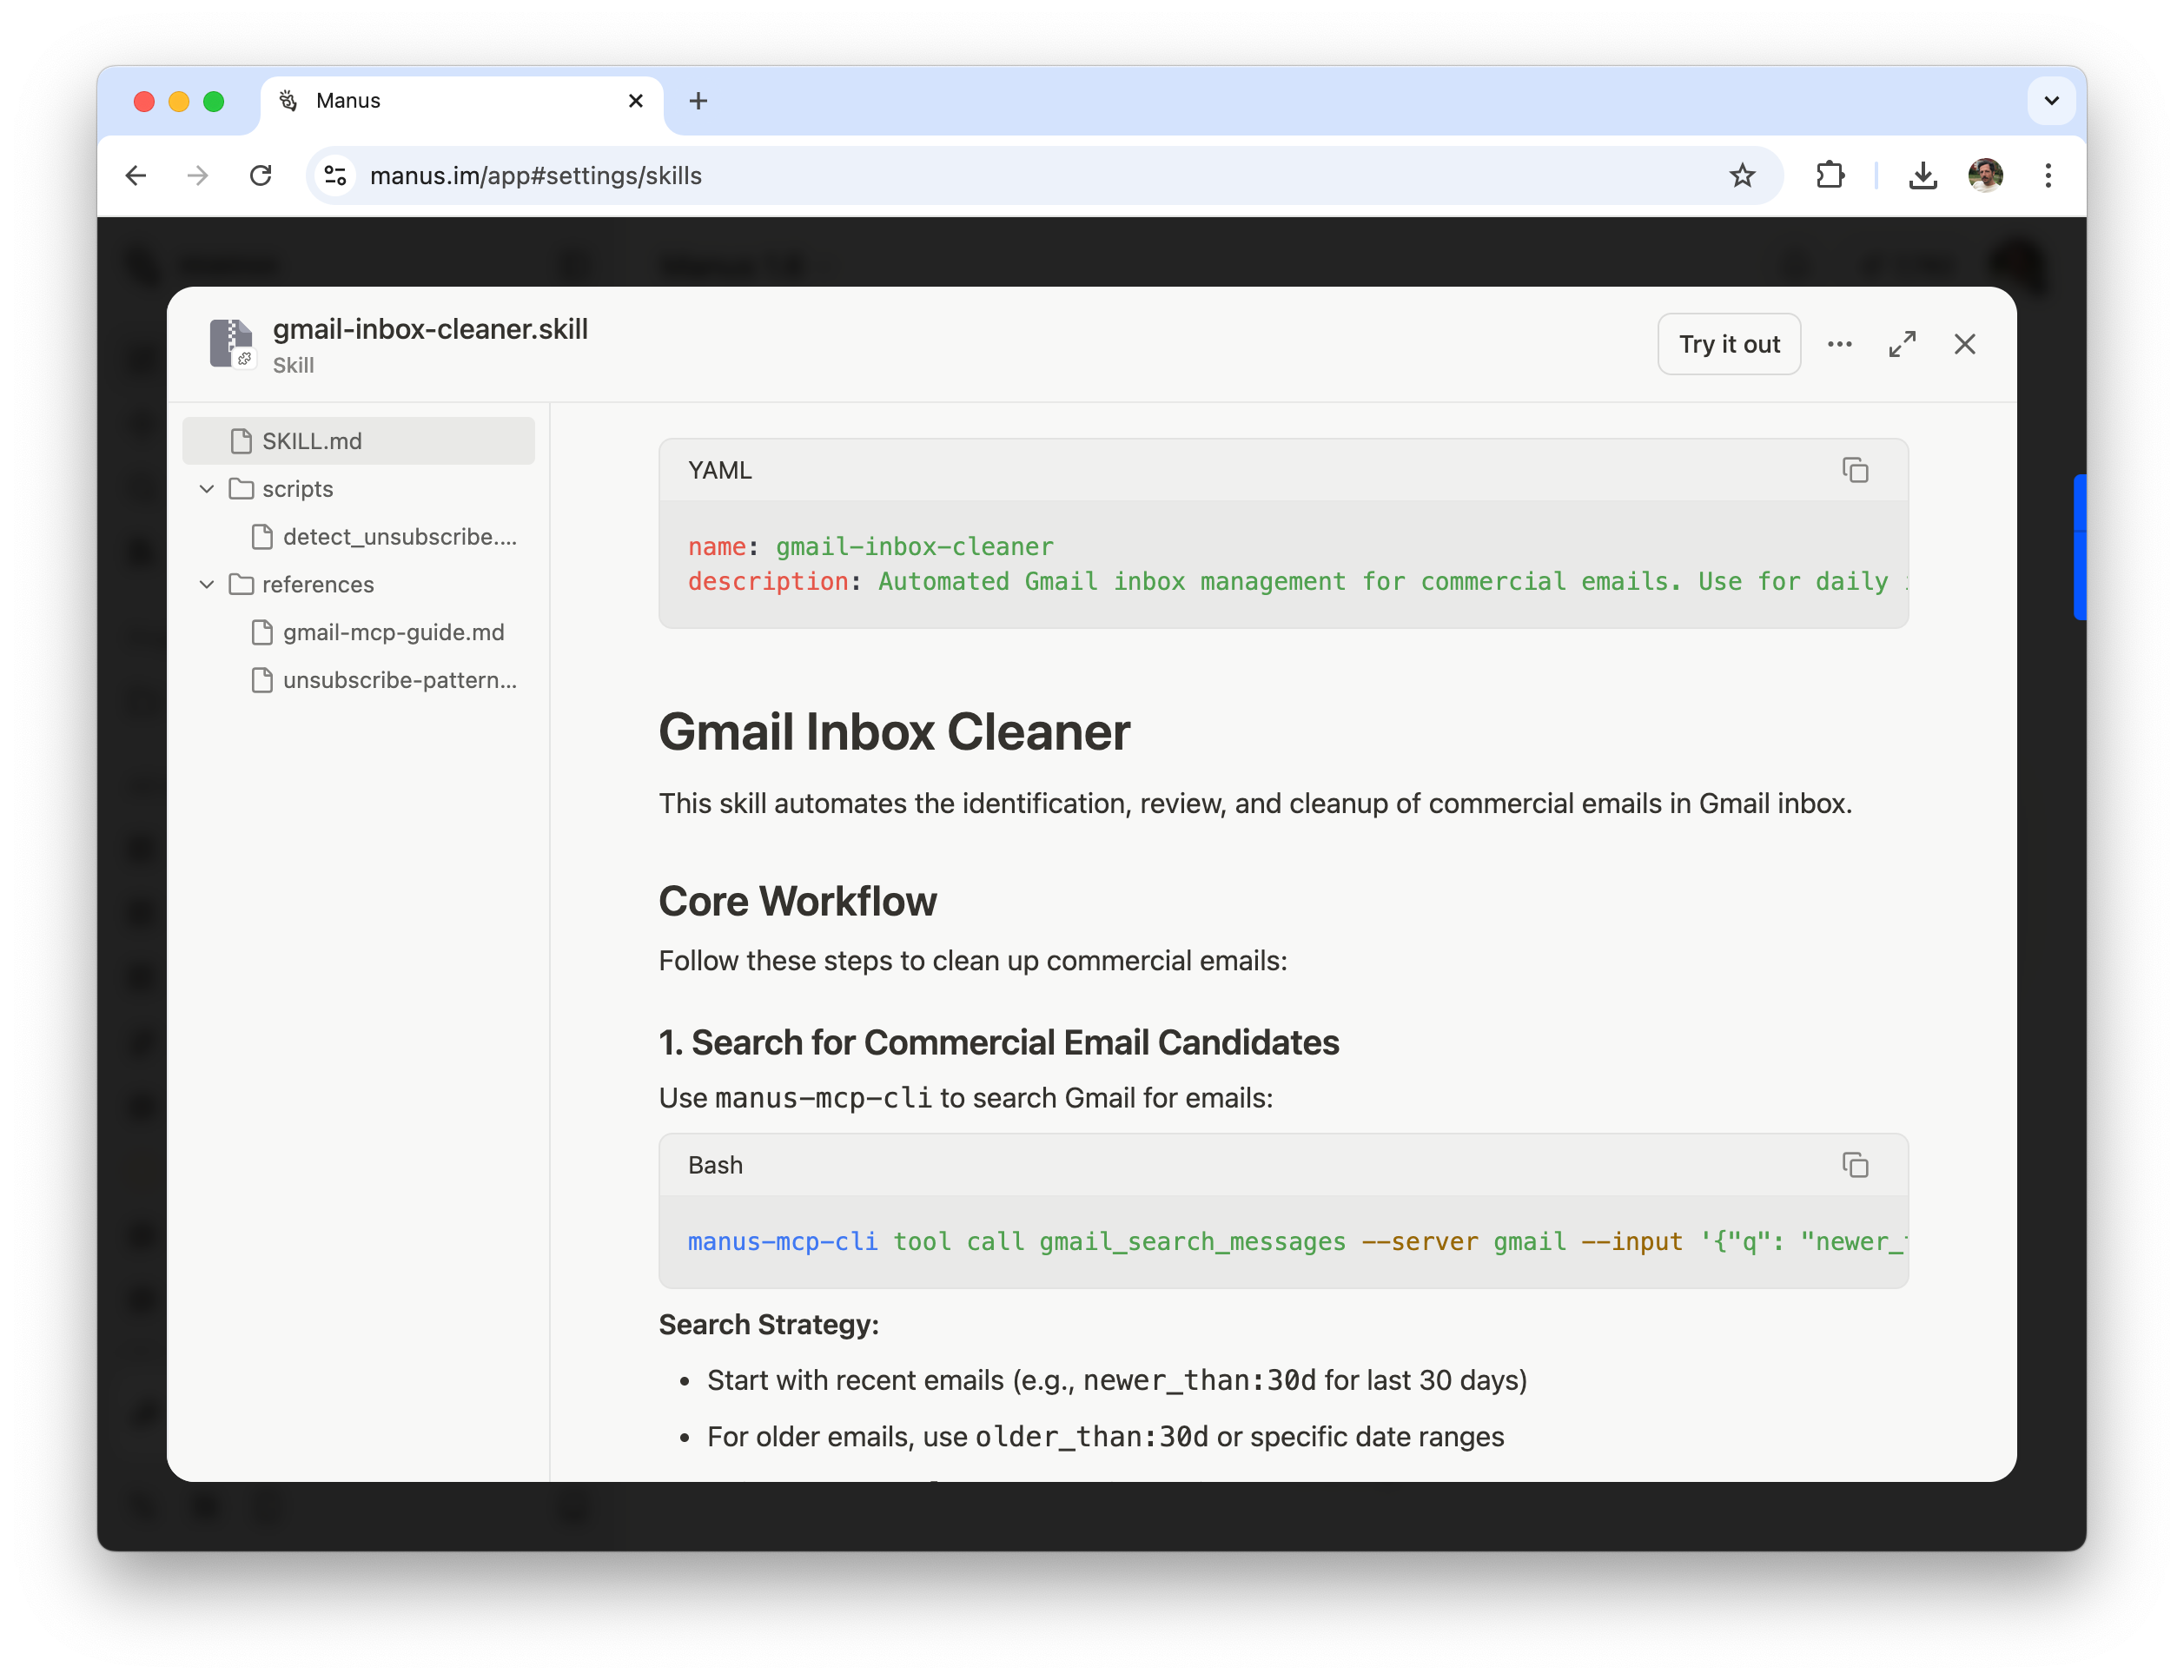Open the tab search dropdown arrow
The image size is (2184, 1680).
tap(2051, 101)
